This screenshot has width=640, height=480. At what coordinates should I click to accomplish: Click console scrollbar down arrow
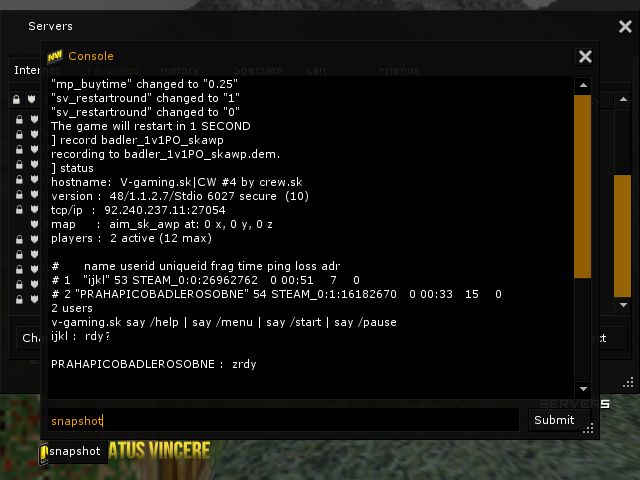tap(583, 389)
